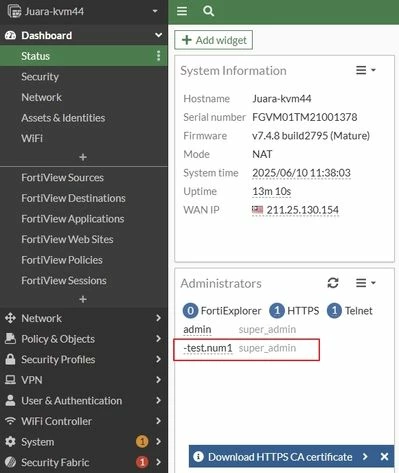Click the User & Authentication person icon
399x473 pixels.
[10, 400]
